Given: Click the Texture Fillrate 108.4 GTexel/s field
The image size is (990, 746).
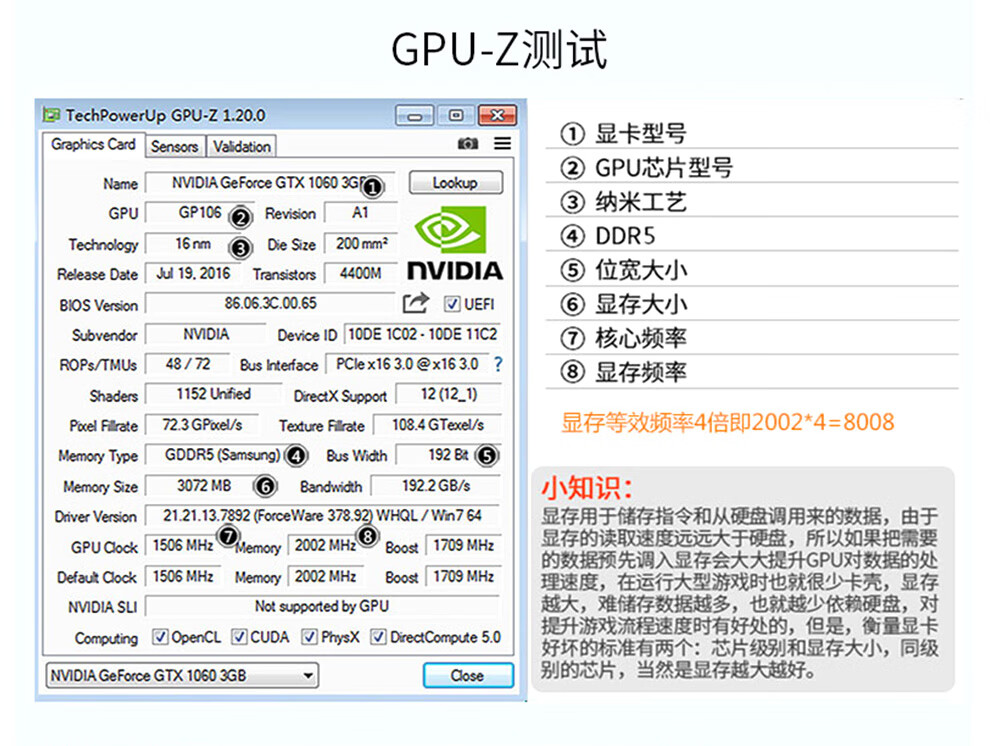Looking at the screenshot, I should click(x=438, y=425).
